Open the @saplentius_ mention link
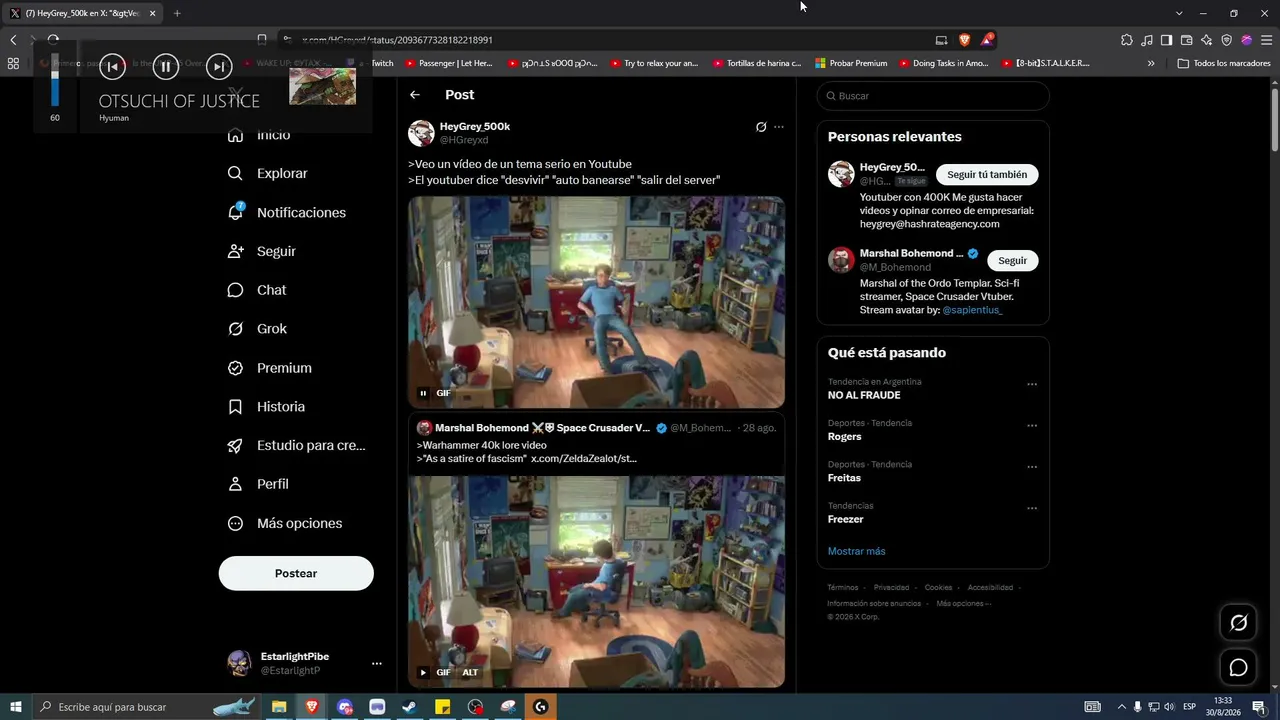This screenshot has height=720, width=1280. pos(972,310)
